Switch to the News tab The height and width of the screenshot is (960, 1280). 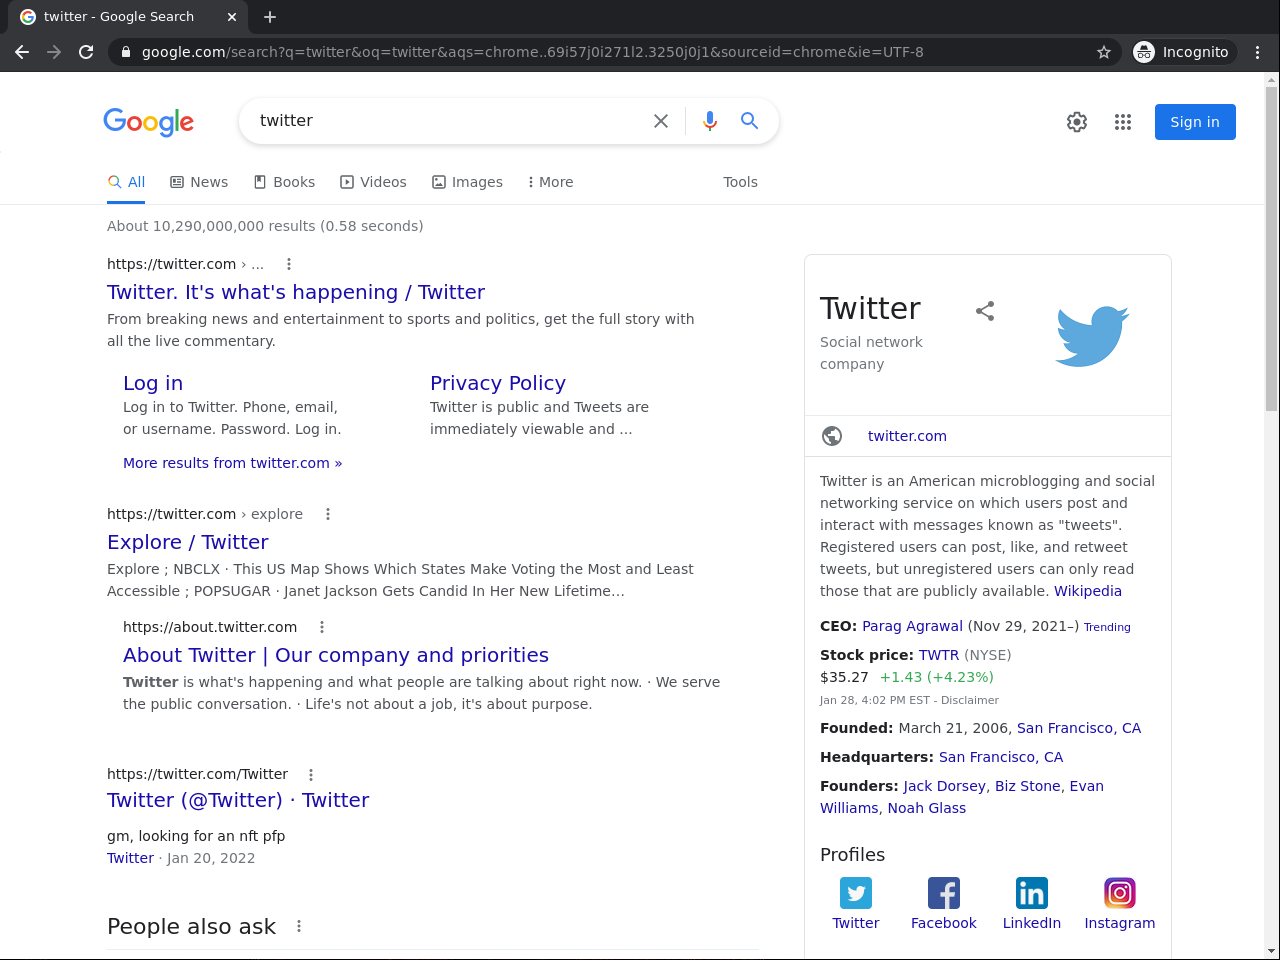point(199,182)
